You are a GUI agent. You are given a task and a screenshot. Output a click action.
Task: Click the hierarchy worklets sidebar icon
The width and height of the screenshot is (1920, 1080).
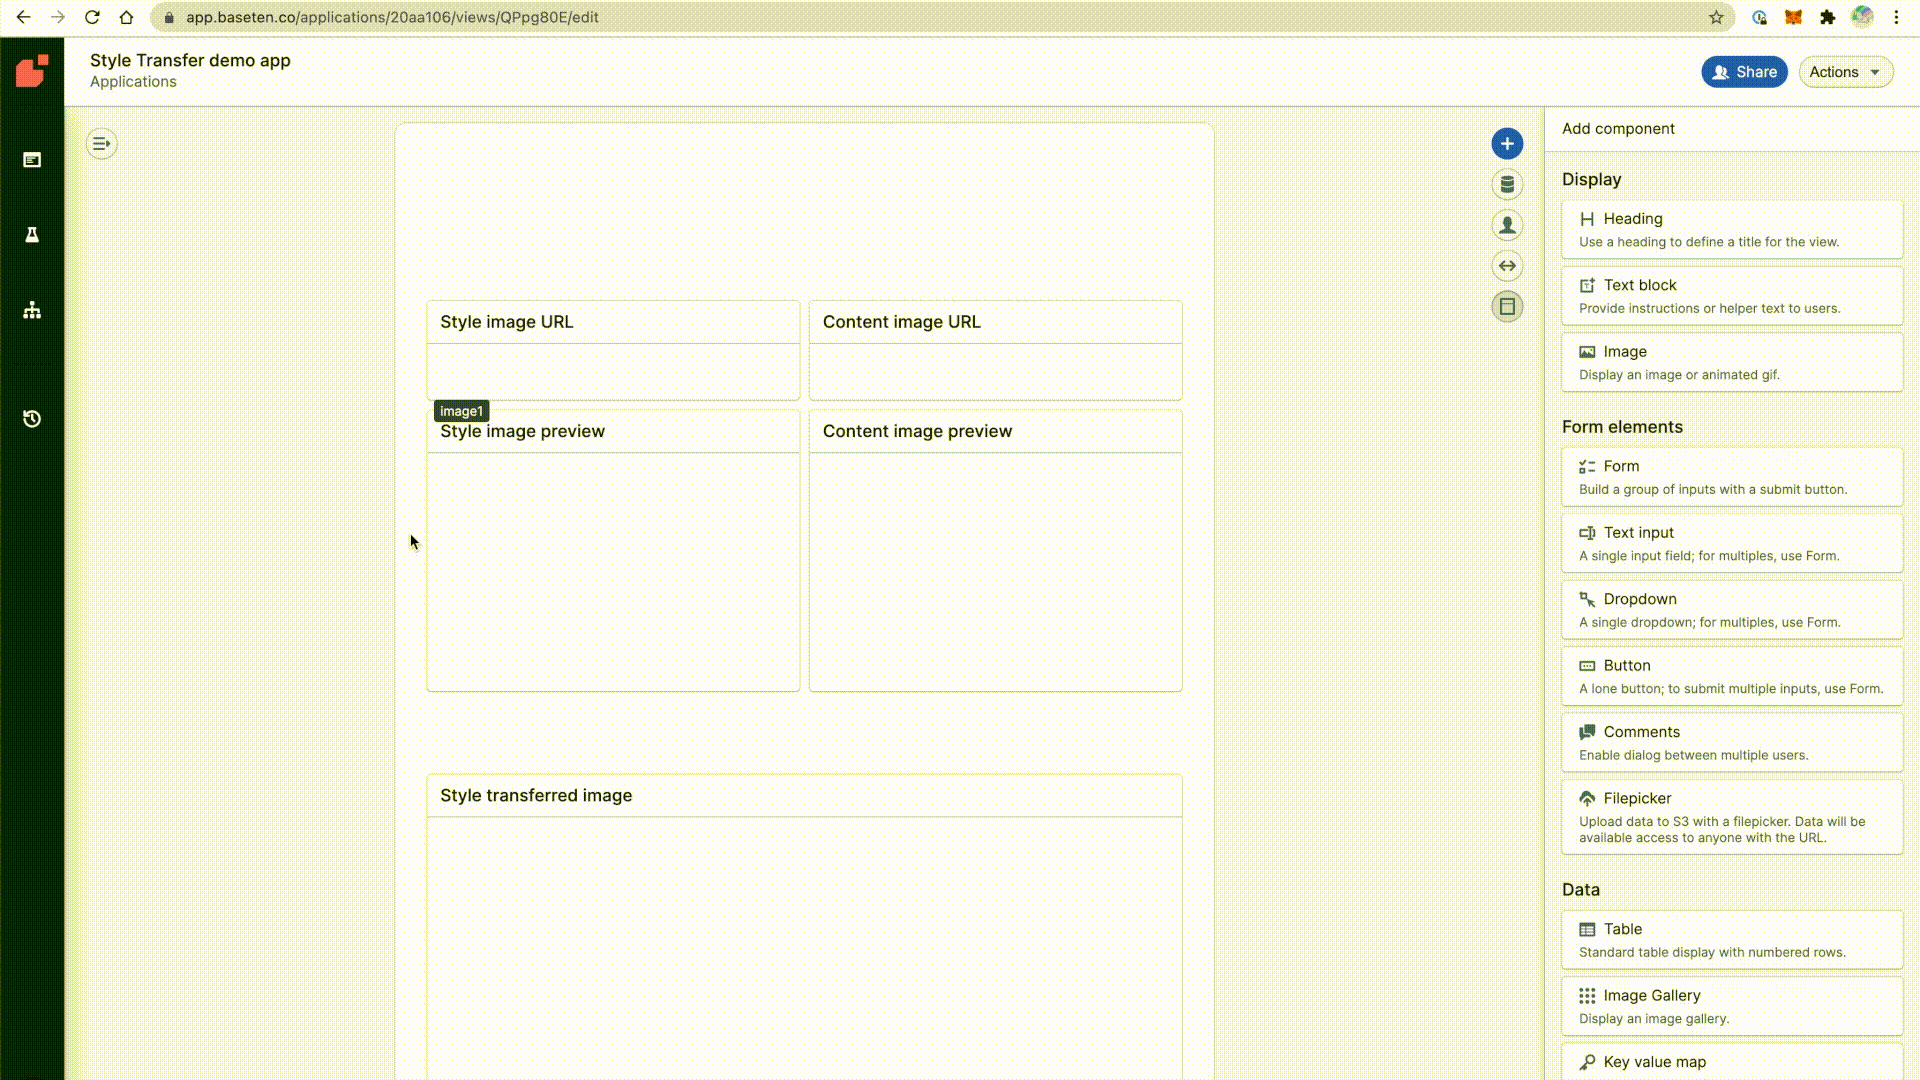click(32, 310)
